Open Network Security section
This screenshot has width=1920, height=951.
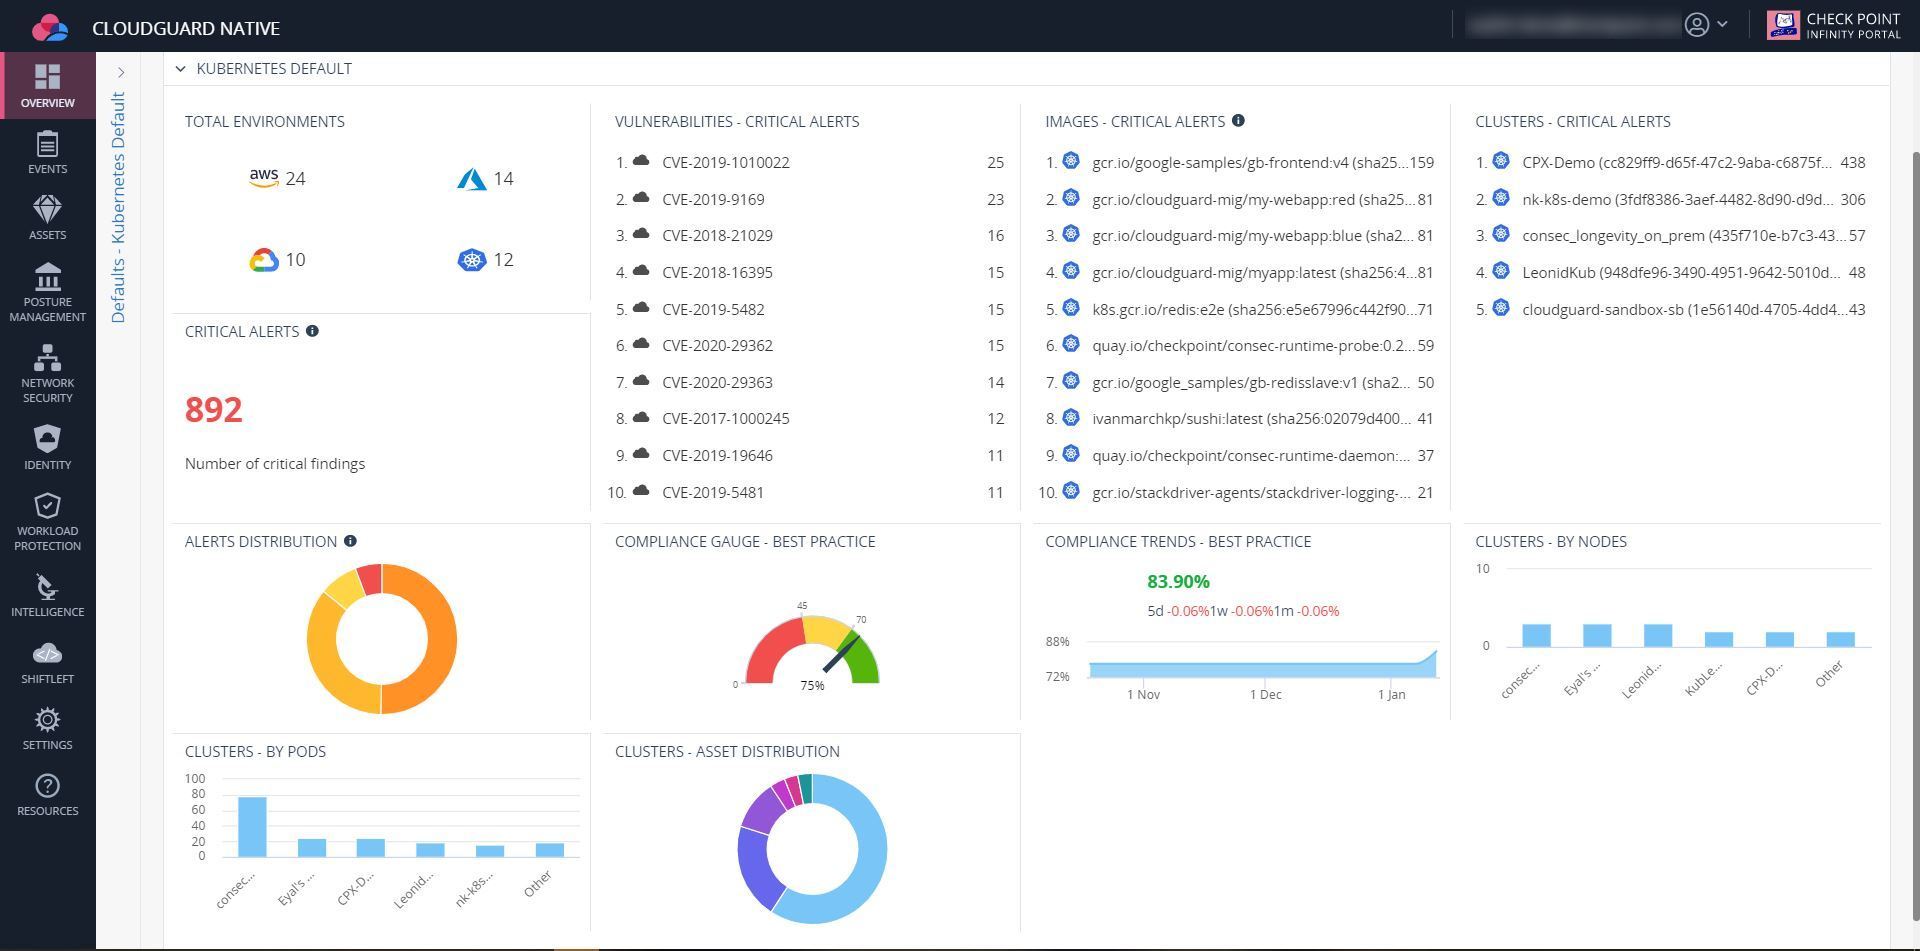coord(47,374)
